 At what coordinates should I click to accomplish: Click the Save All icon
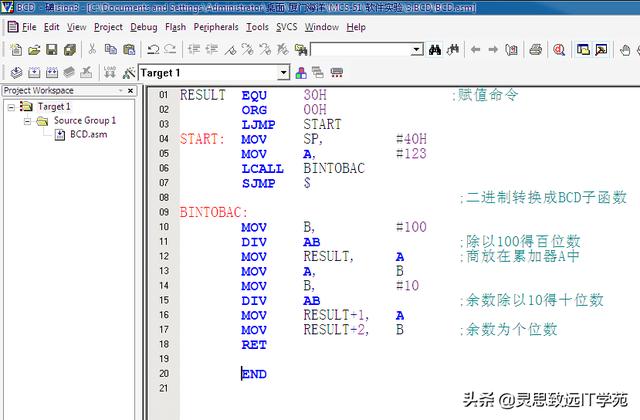pos(70,50)
